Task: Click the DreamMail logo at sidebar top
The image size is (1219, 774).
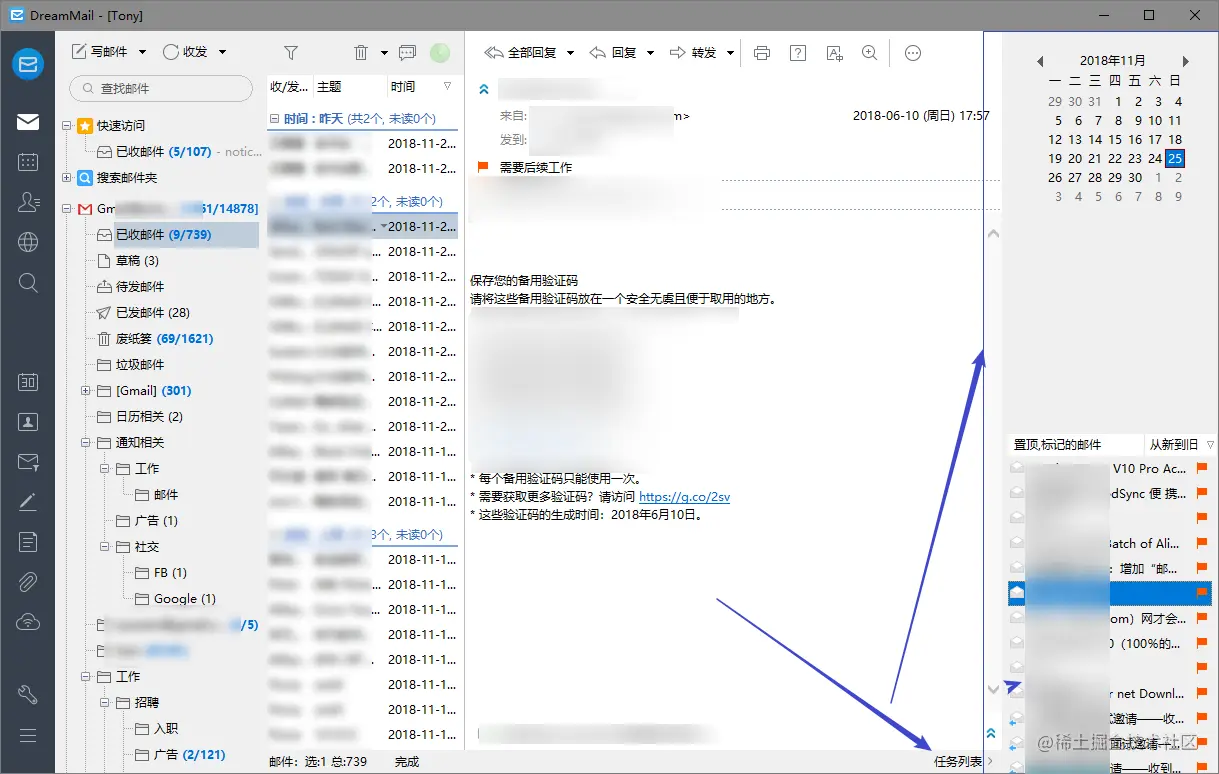Action: [x=28, y=64]
